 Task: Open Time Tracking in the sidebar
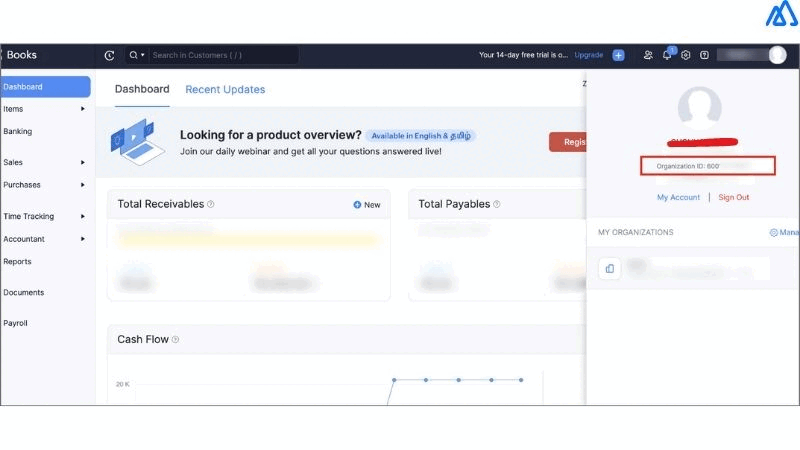tap(29, 216)
